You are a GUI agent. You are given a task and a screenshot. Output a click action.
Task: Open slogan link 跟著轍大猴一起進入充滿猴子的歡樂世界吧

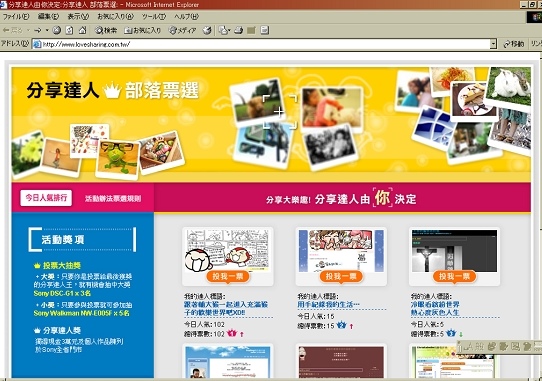[226, 308]
